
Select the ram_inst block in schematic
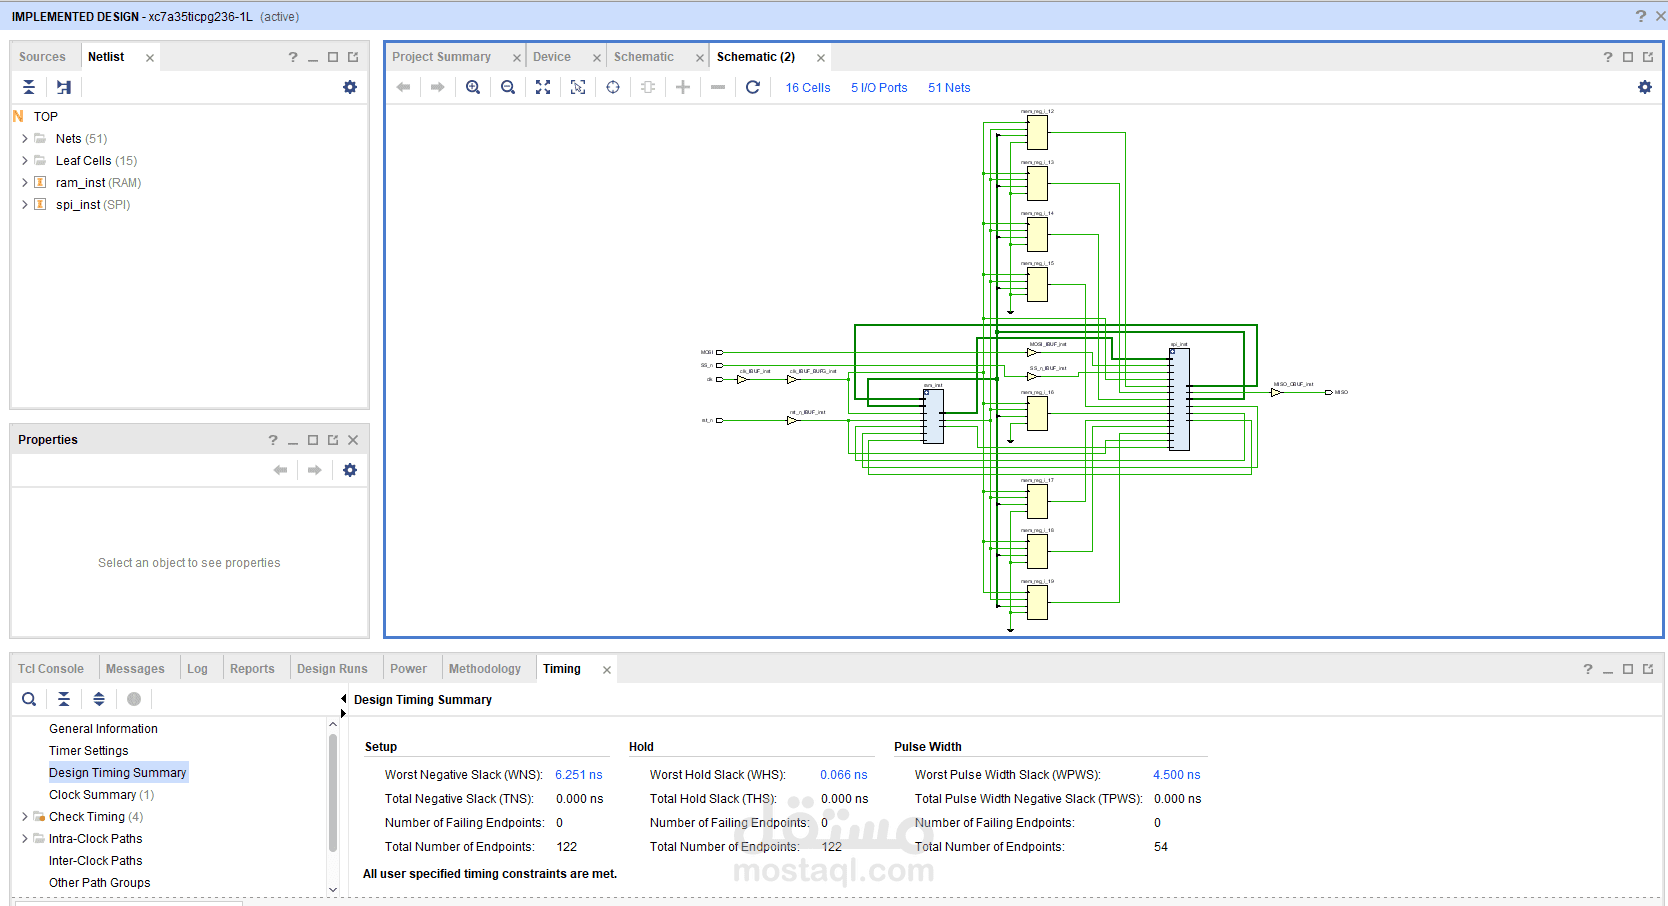[x=934, y=416]
